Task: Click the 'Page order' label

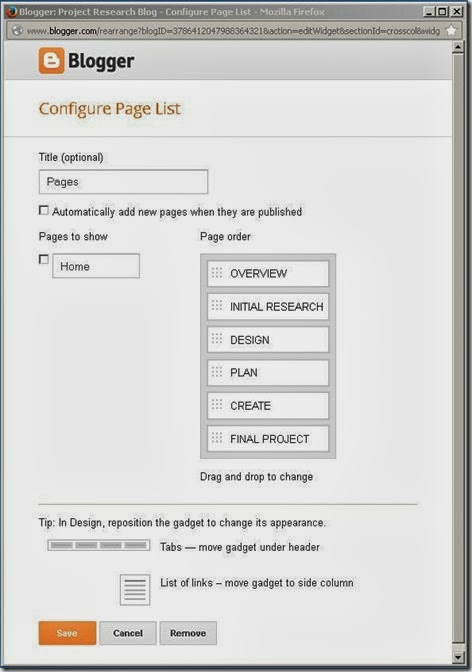Action: click(x=225, y=237)
